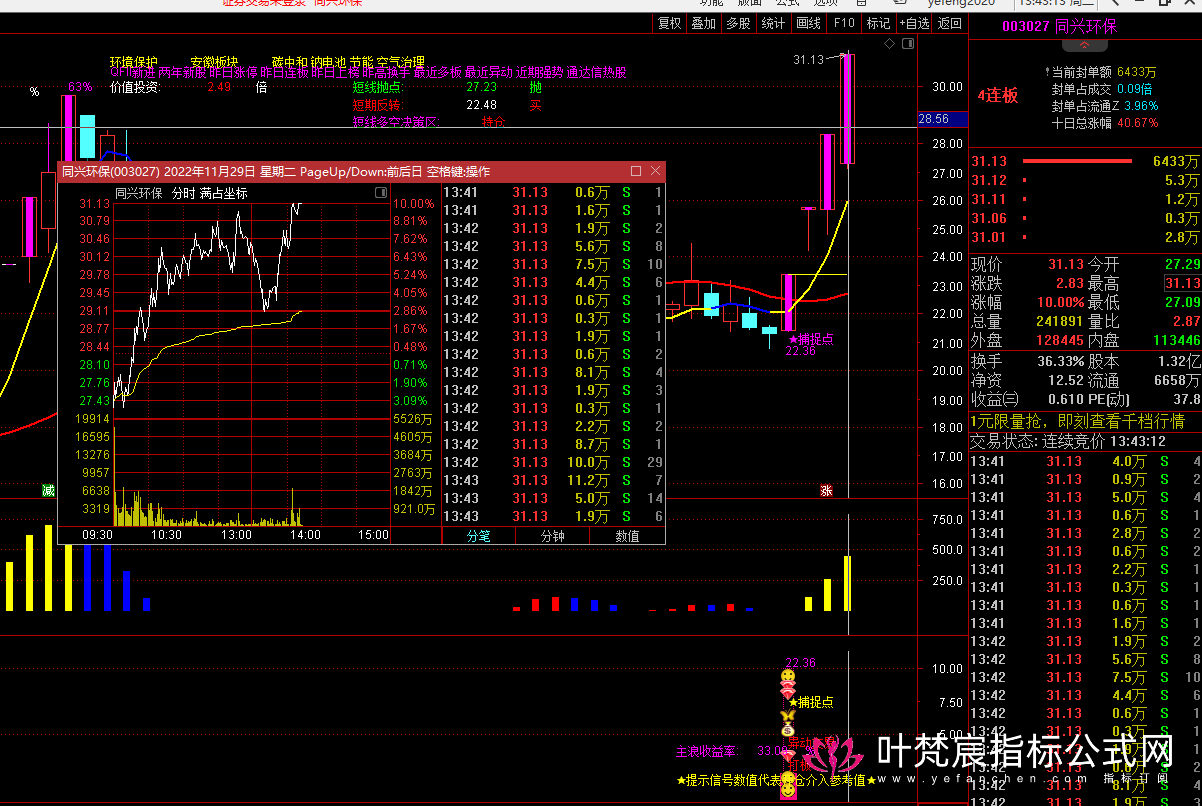Image resolution: width=1202 pixels, height=806 pixels.
Task: Click the 减 marker on the chart
Action: pyautogui.click(x=48, y=490)
